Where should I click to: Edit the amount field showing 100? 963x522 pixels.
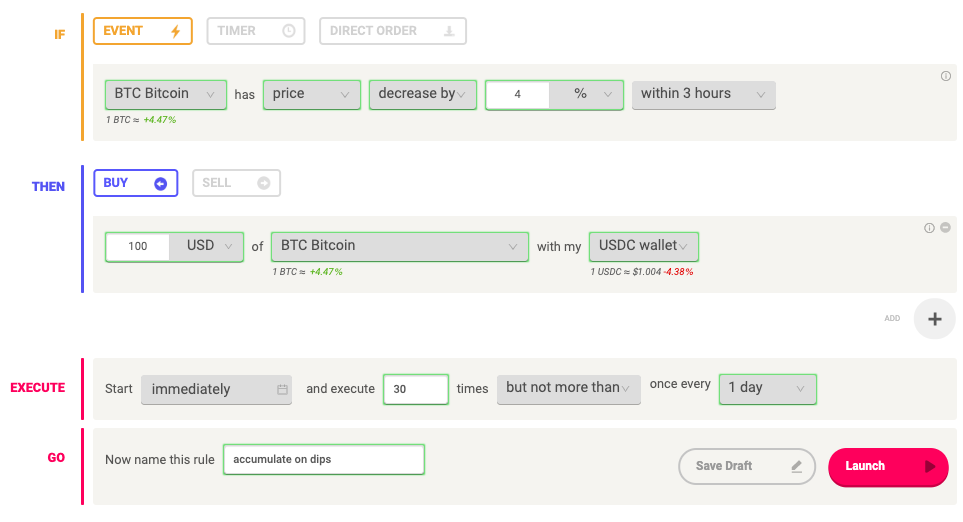click(x=138, y=247)
